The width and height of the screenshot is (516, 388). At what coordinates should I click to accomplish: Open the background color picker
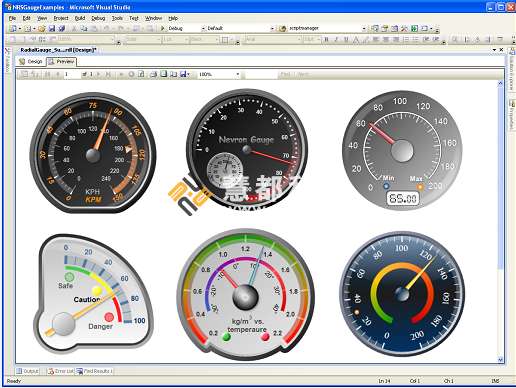(366, 39)
